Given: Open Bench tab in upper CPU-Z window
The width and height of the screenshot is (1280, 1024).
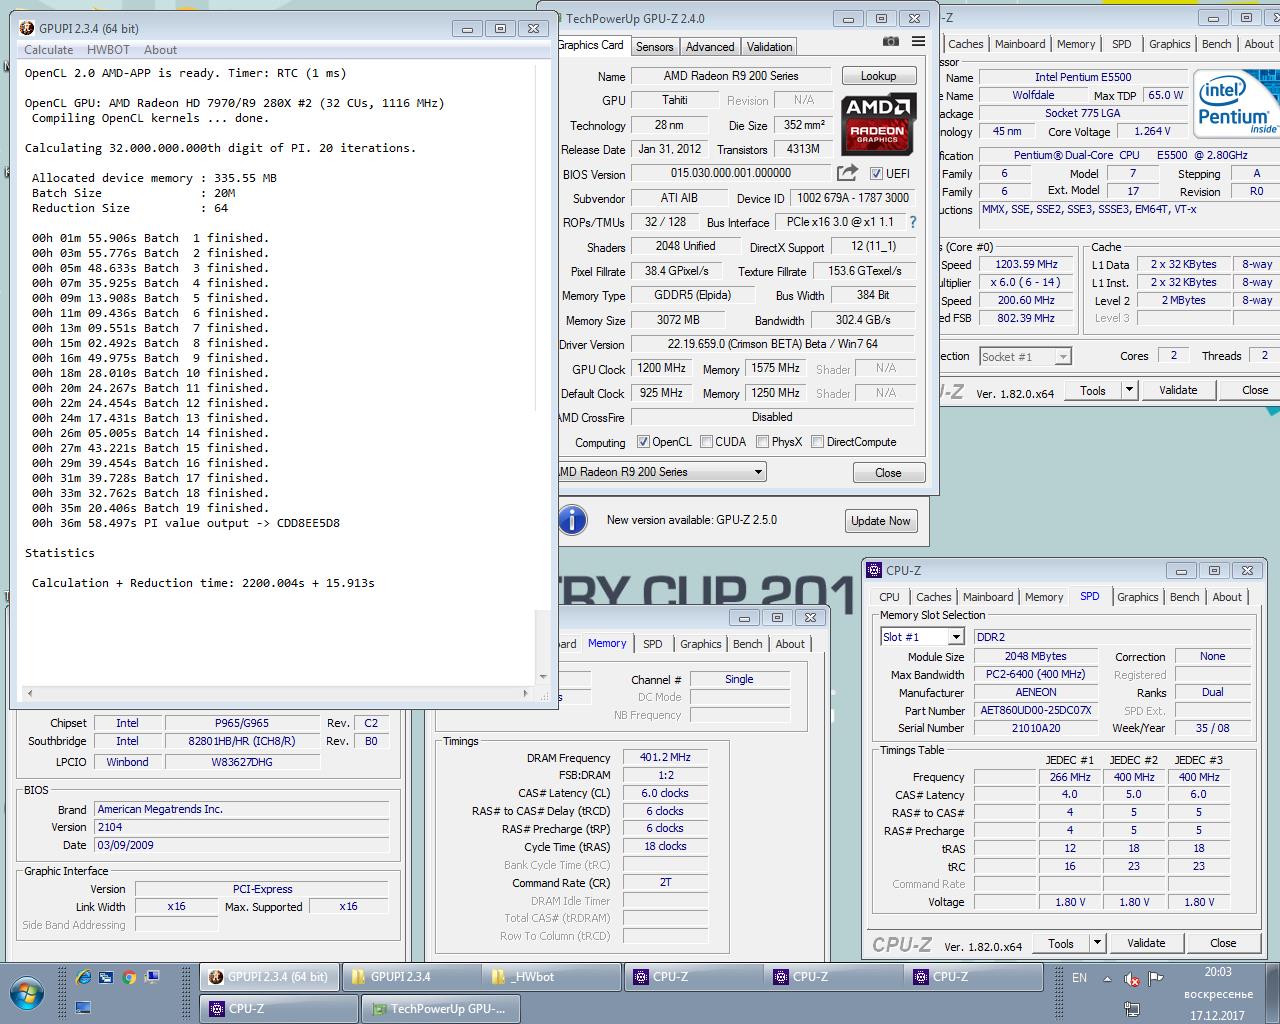Looking at the screenshot, I should 1216,44.
